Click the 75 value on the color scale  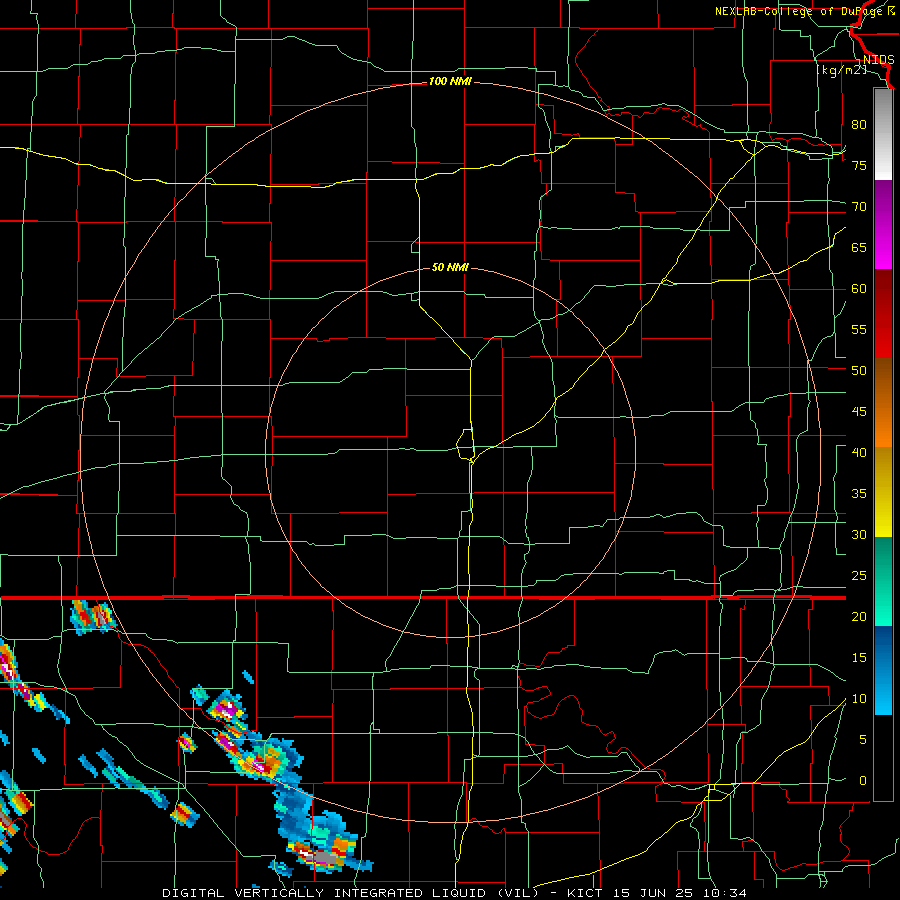tap(859, 166)
